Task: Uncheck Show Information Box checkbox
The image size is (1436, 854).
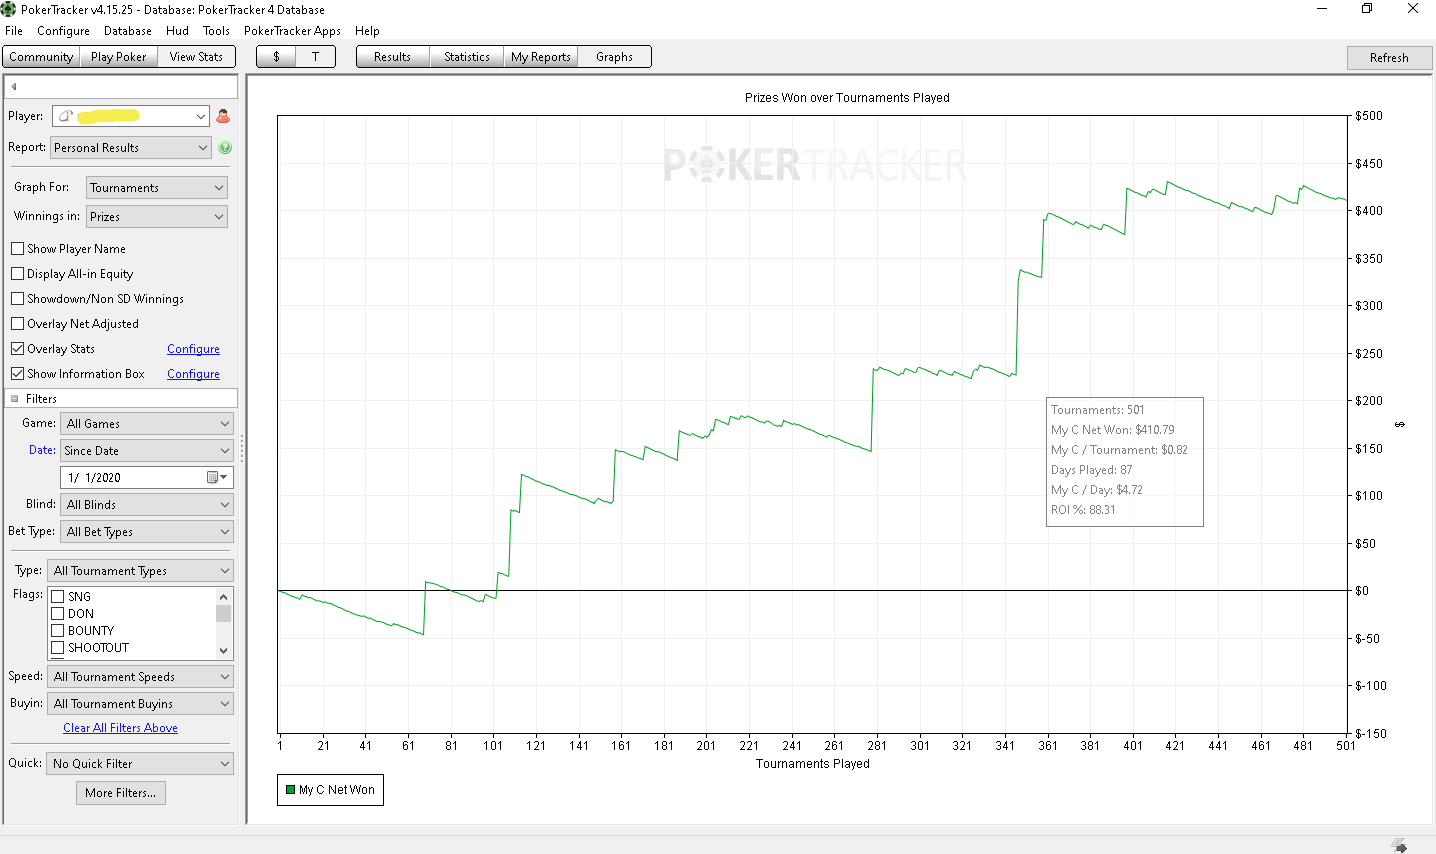Action: coord(17,373)
